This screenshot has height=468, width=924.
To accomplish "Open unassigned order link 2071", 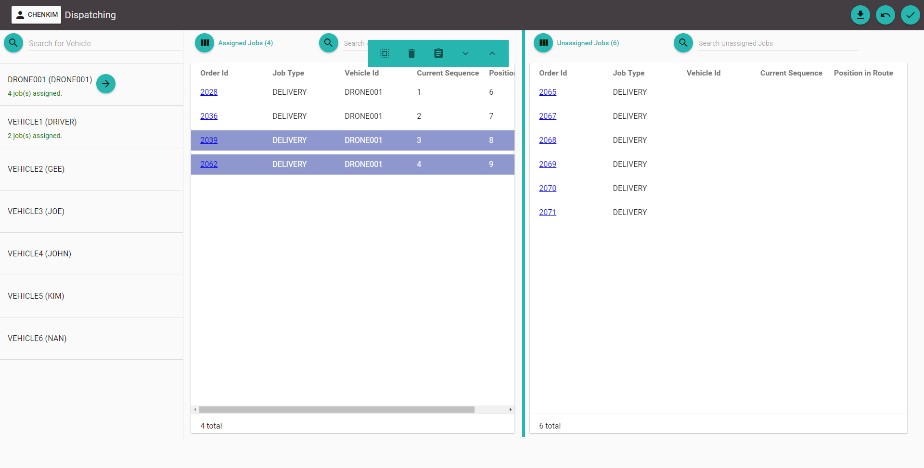I will (x=547, y=212).
